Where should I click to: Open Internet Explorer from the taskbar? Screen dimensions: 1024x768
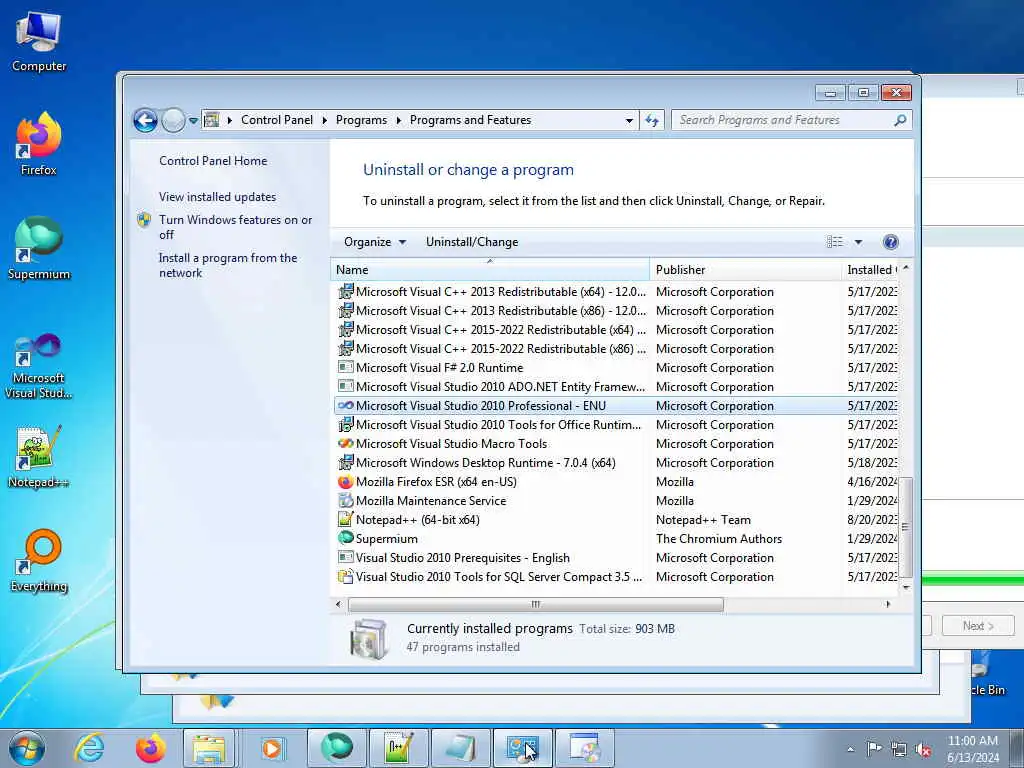point(88,748)
